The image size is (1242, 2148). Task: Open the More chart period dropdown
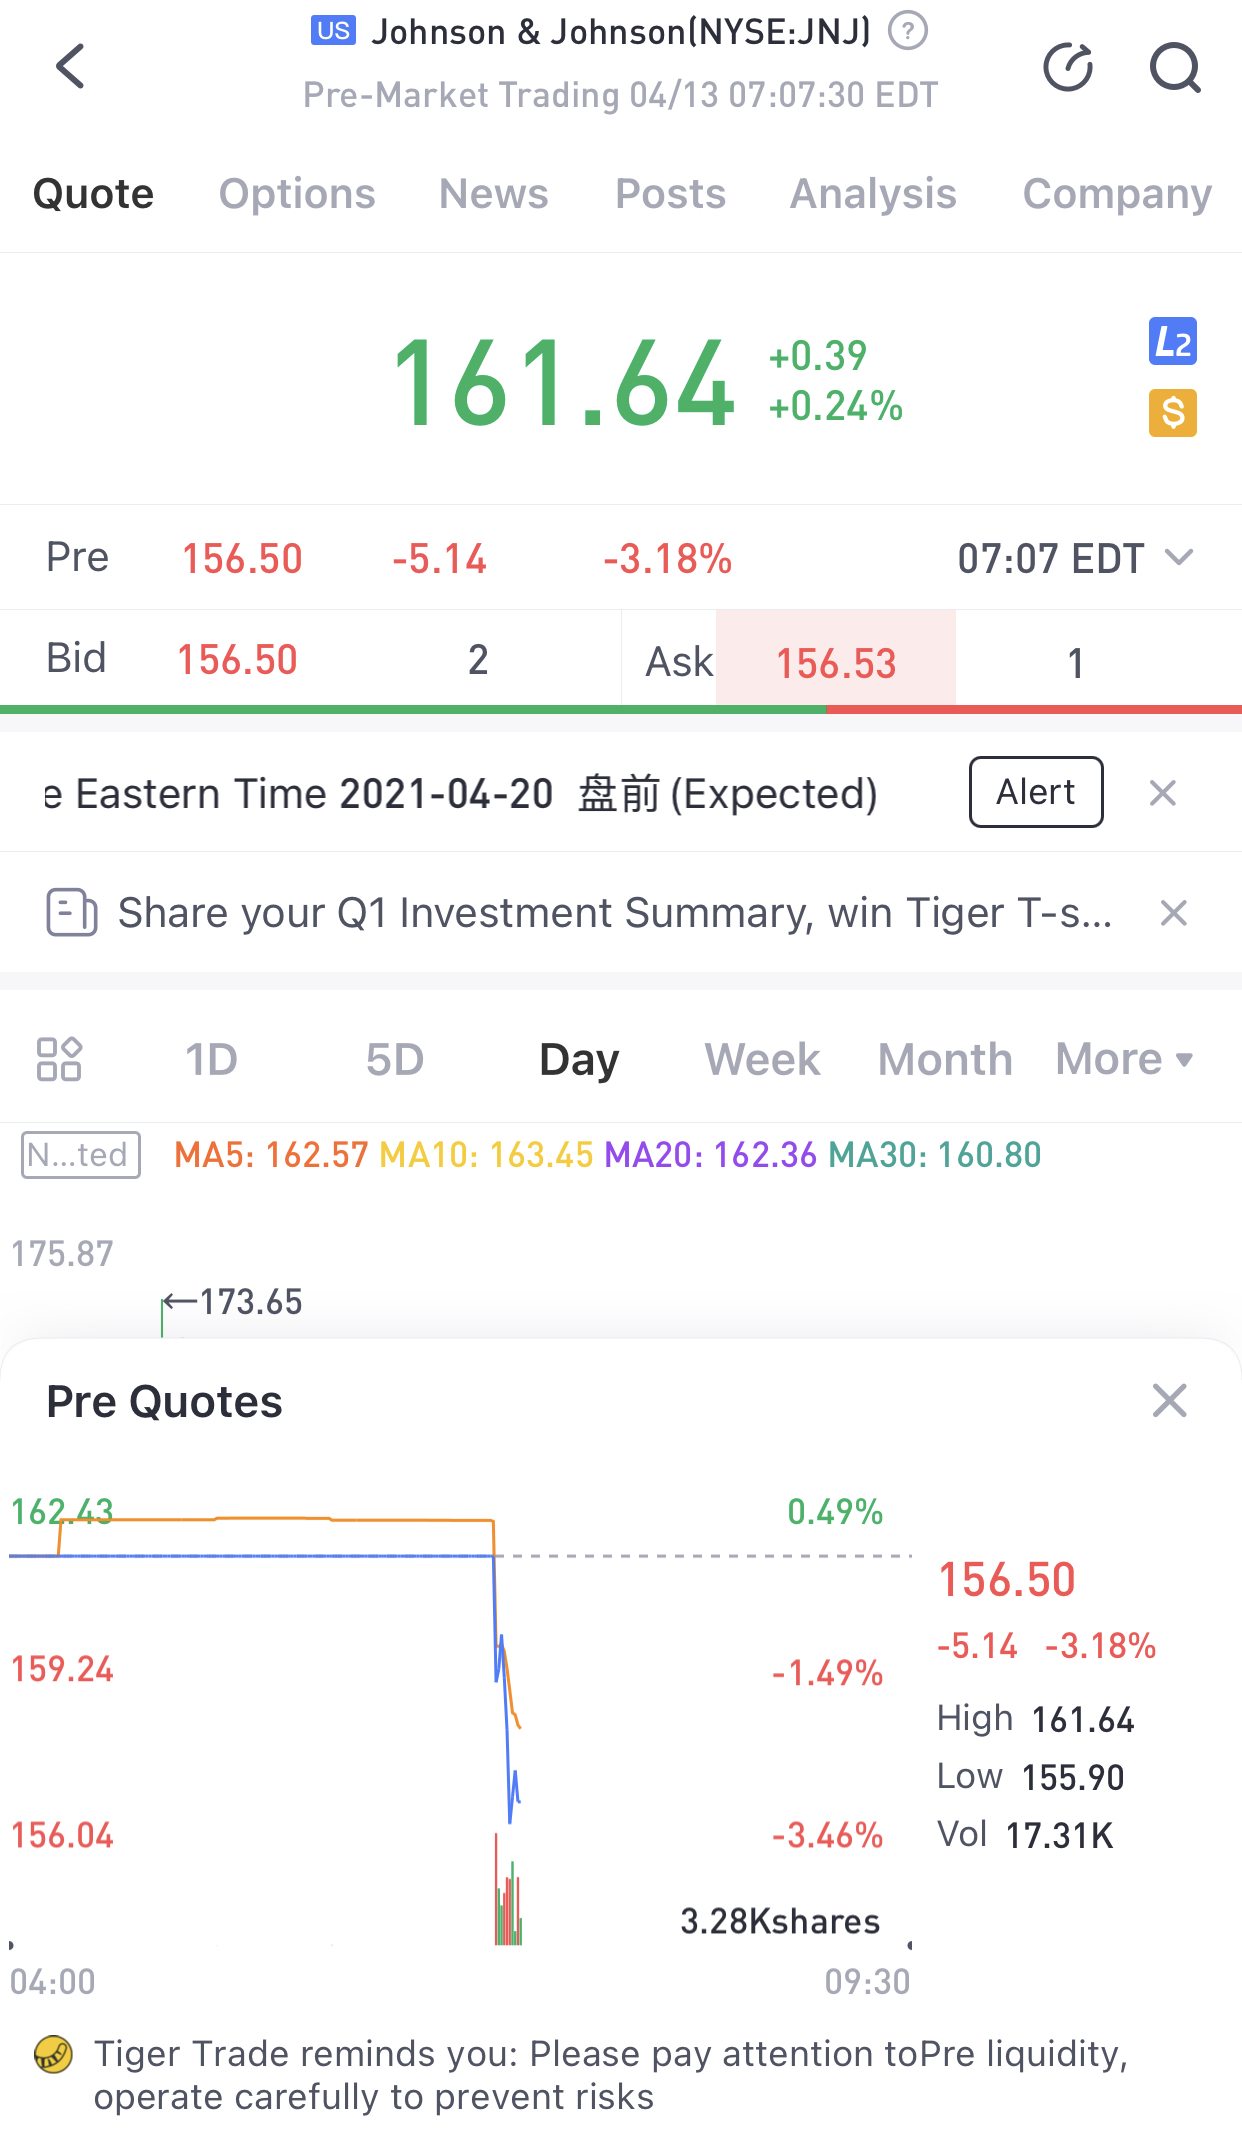pyautogui.click(x=1125, y=1059)
